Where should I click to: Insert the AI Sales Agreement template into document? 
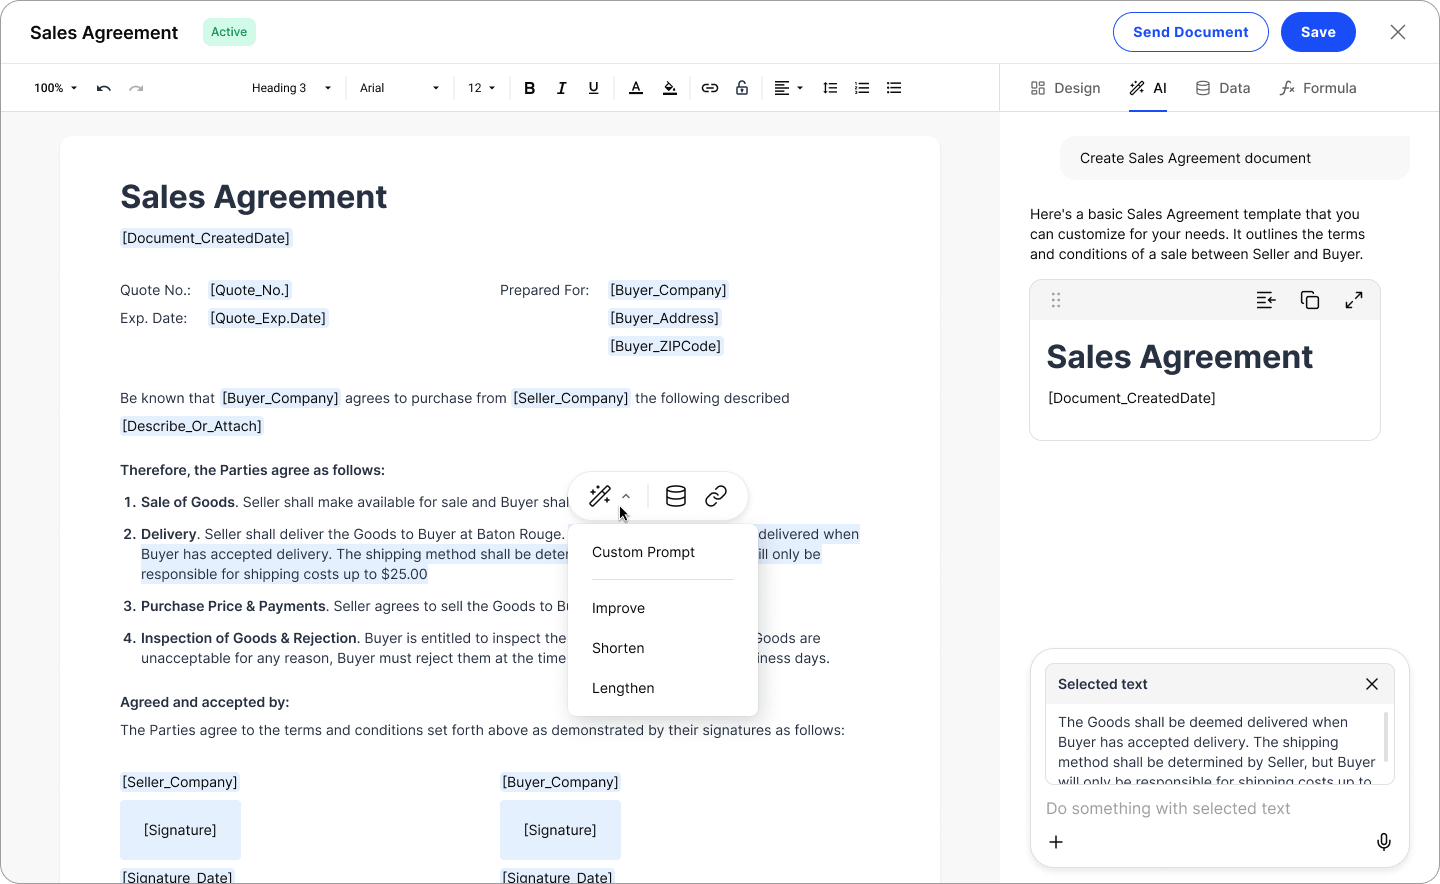pyautogui.click(x=1265, y=300)
